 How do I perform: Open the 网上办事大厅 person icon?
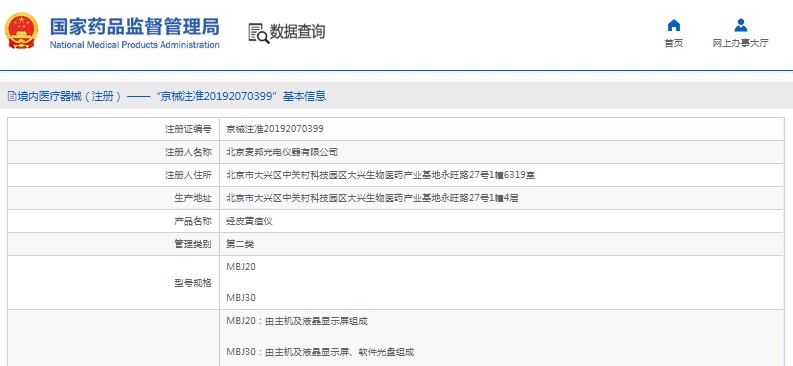(x=740, y=25)
